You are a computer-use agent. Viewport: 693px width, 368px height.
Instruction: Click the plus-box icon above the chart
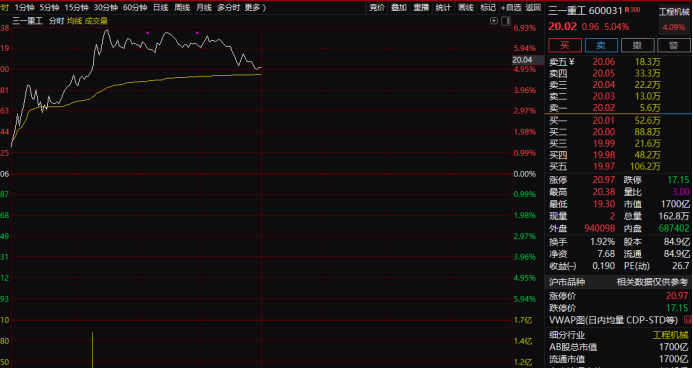494,21
